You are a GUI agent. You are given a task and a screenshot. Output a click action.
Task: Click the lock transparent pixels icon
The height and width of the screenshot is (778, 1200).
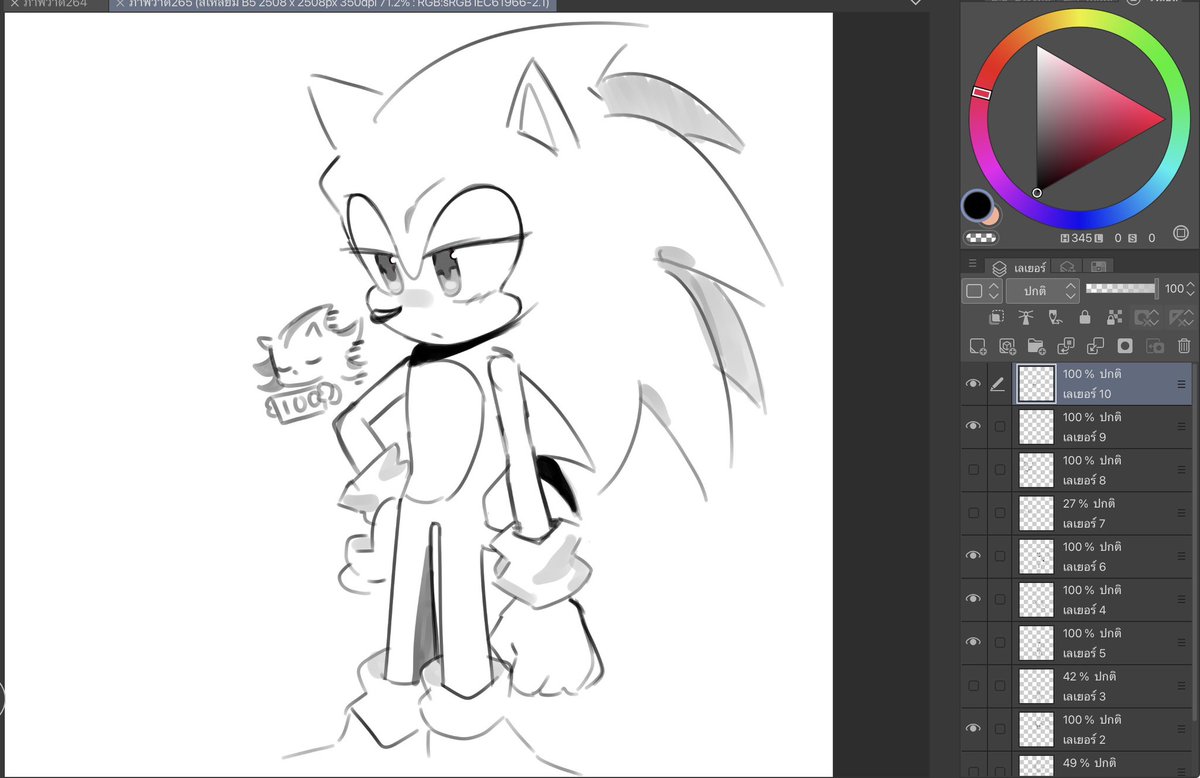[x=1115, y=318]
